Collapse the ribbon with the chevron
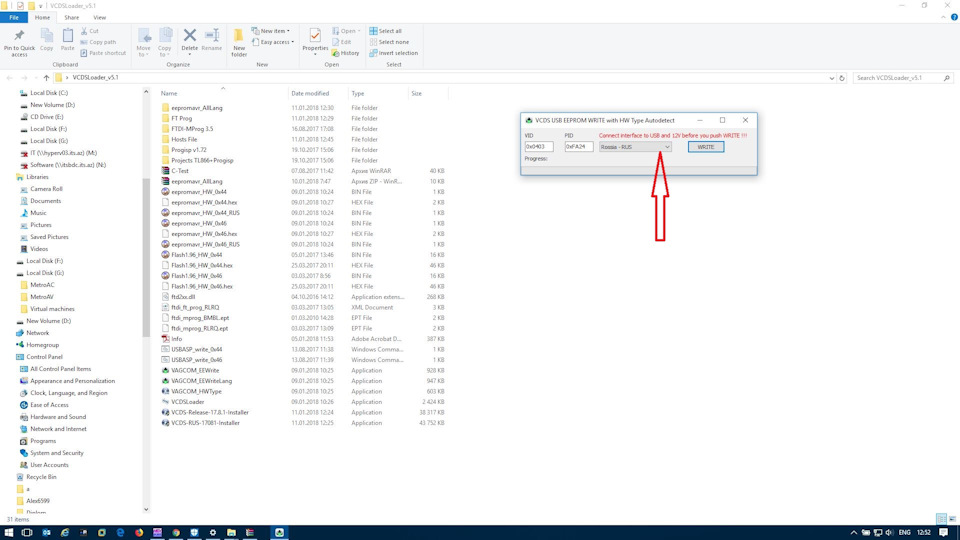Image resolution: width=960 pixels, height=540 pixels. pyautogui.click(x=943, y=18)
